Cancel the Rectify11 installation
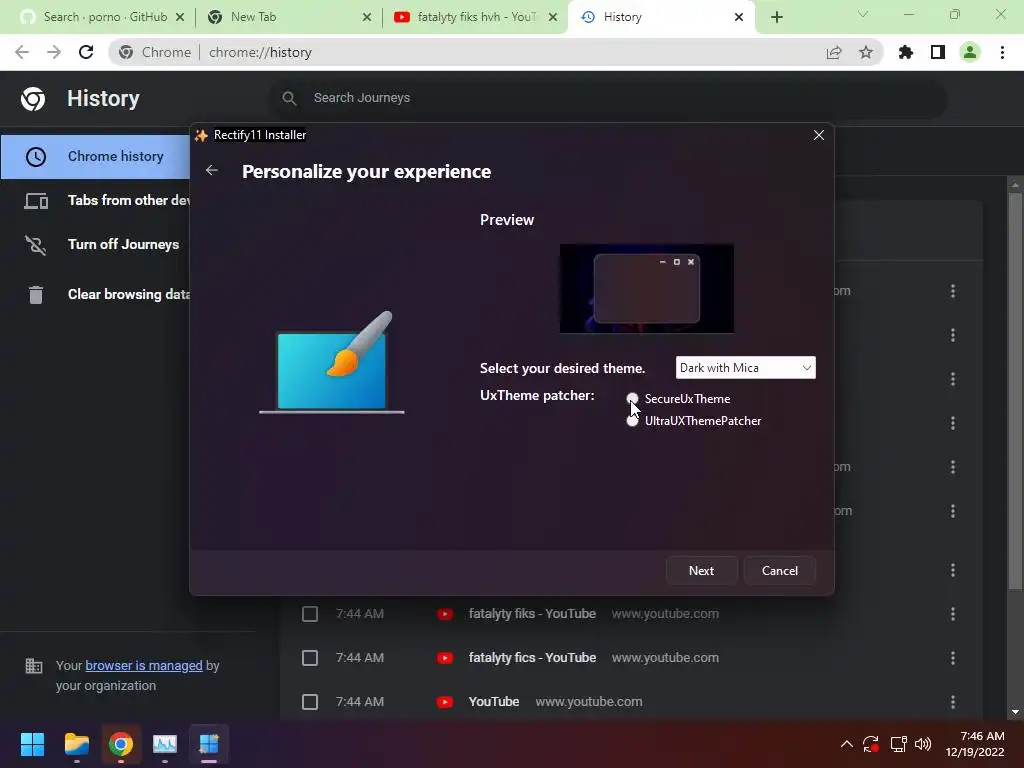 (780, 570)
